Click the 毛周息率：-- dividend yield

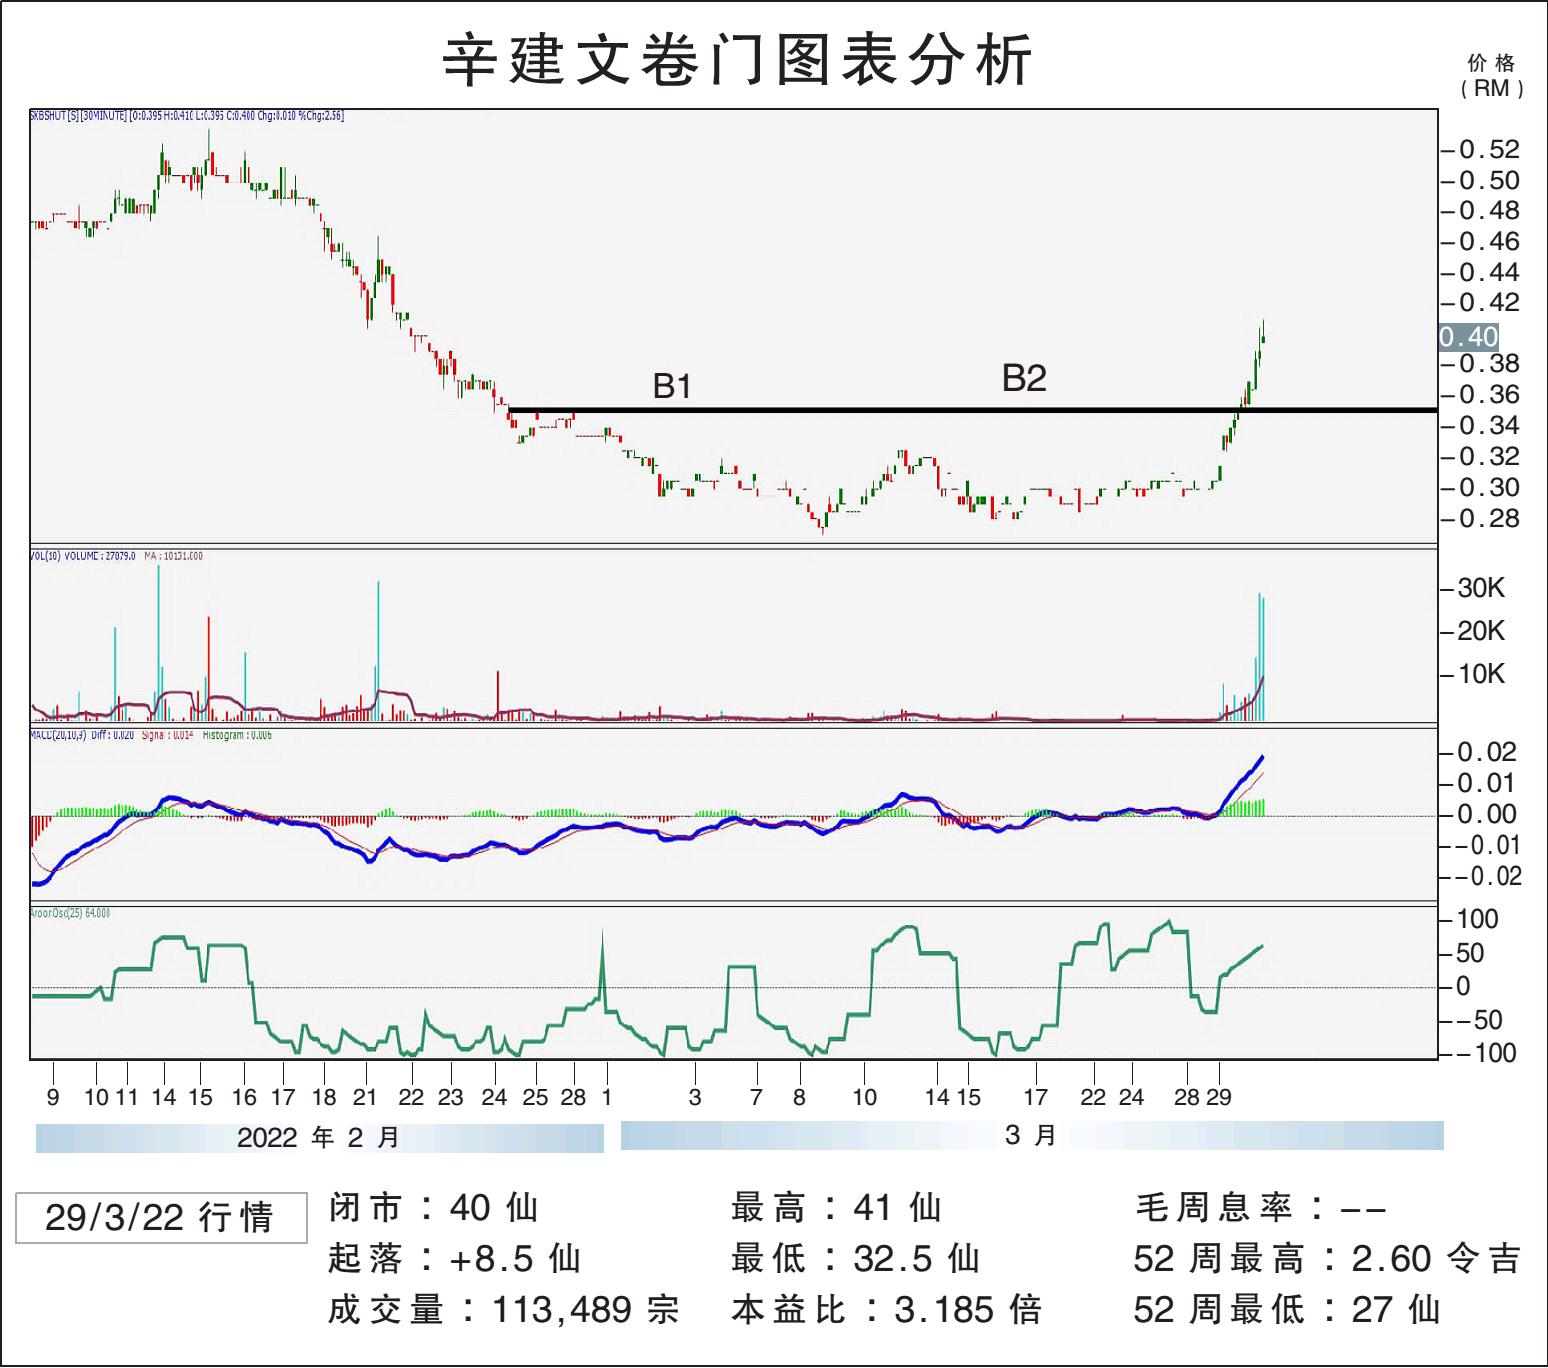click(1261, 1208)
